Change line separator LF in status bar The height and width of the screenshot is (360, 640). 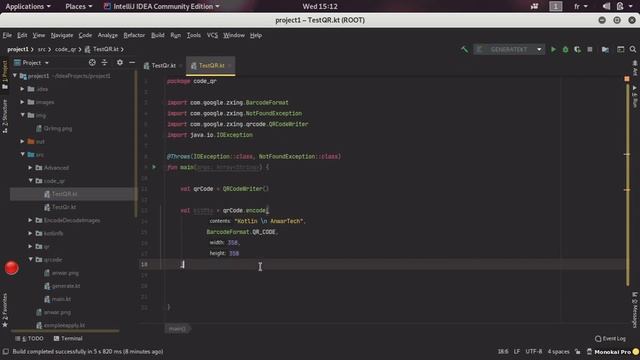(517, 351)
